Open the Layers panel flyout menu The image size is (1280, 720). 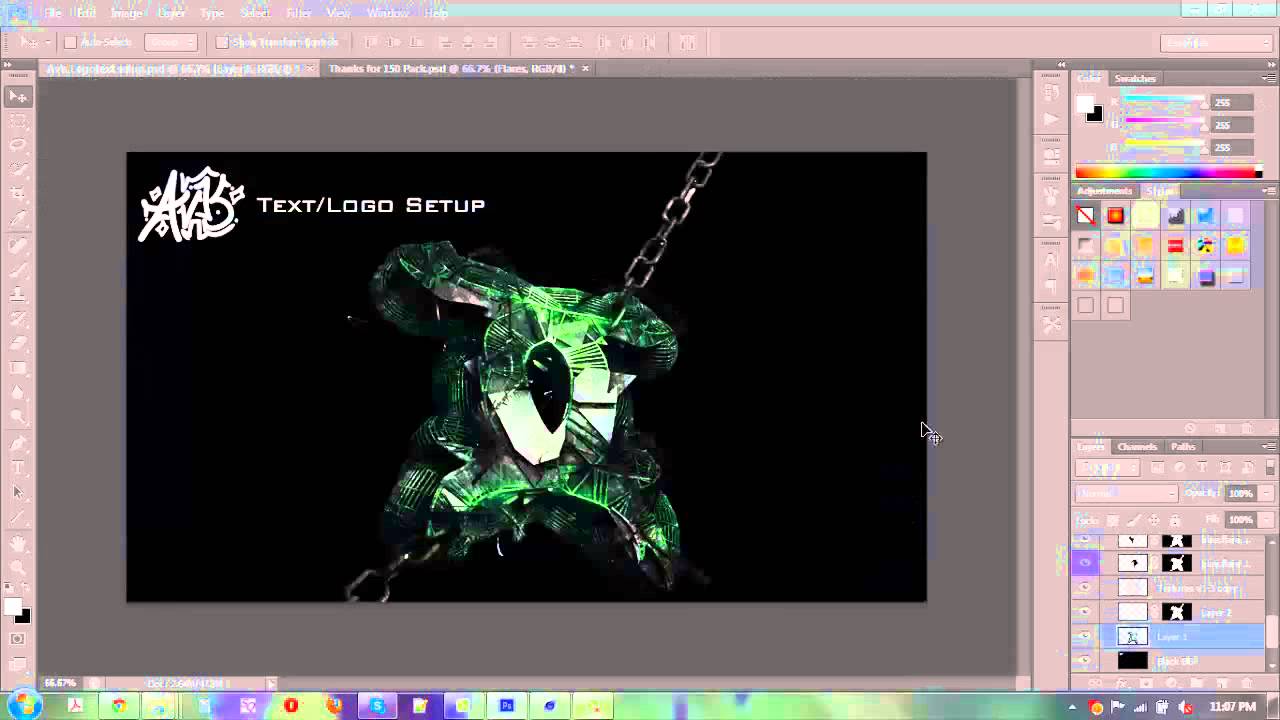[x=1269, y=447]
